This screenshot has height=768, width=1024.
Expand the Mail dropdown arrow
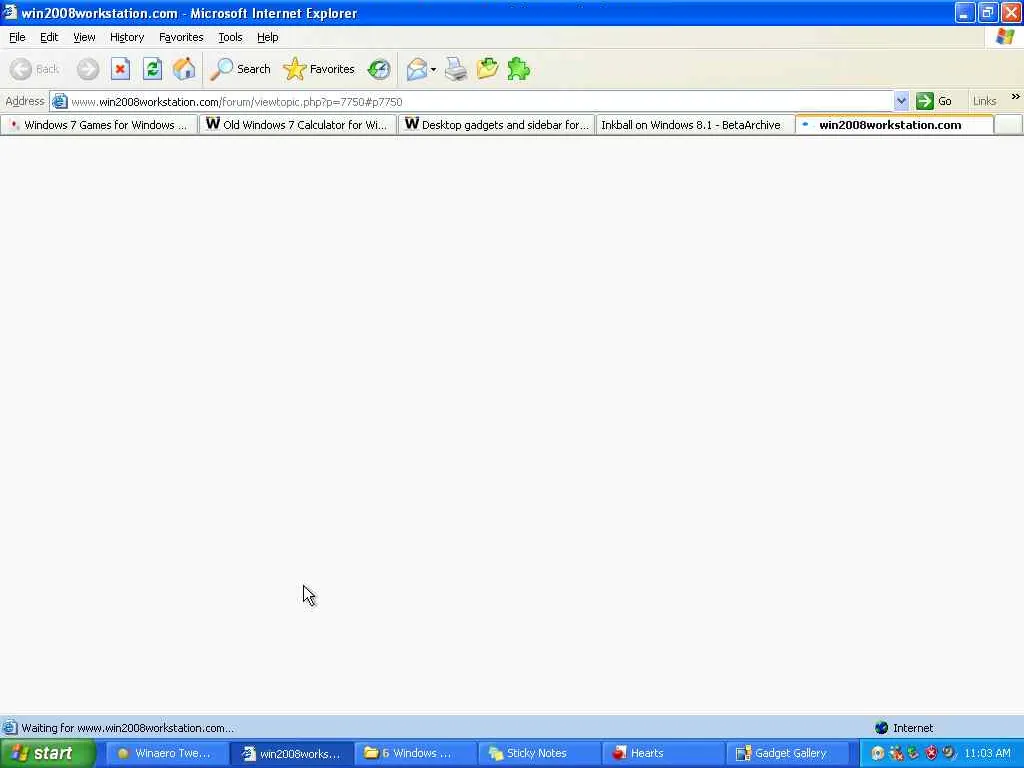(x=434, y=69)
